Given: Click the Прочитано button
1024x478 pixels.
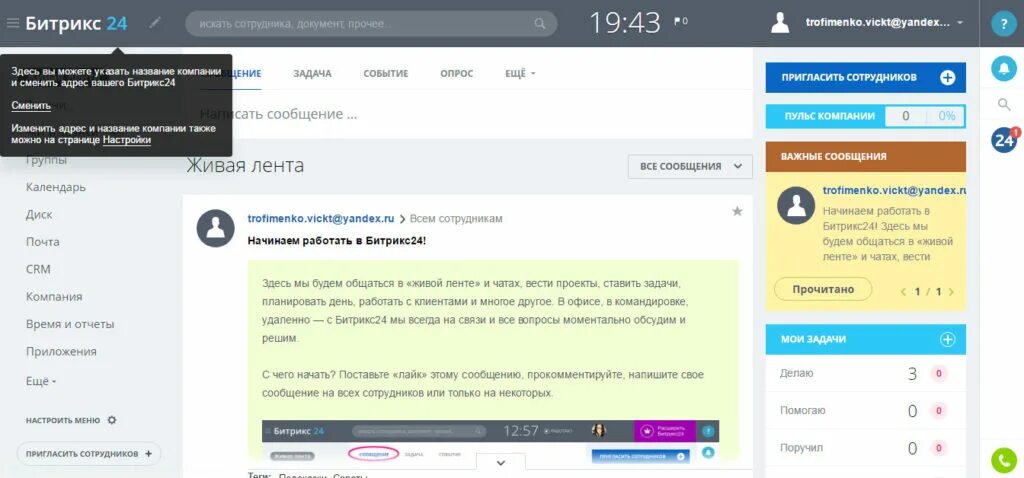Looking at the screenshot, I should [x=823, y=289].
